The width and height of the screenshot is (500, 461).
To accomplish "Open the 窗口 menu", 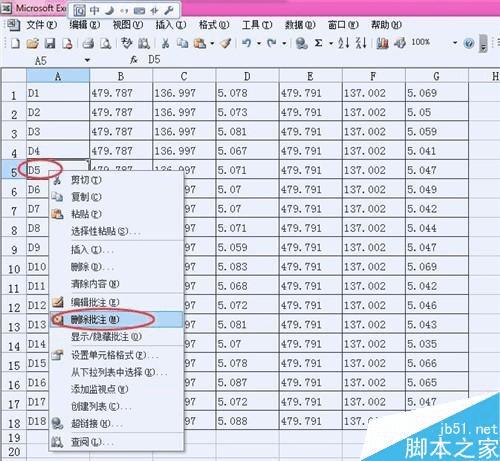I will pos(343,25).
